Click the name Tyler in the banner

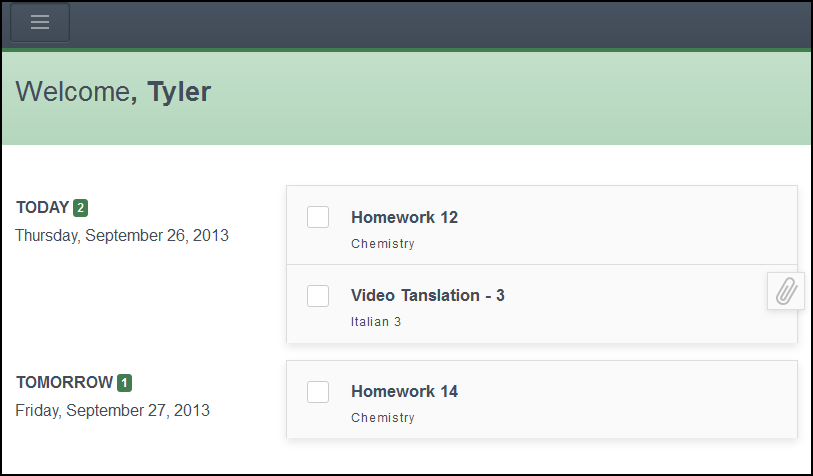pos(179,92)
